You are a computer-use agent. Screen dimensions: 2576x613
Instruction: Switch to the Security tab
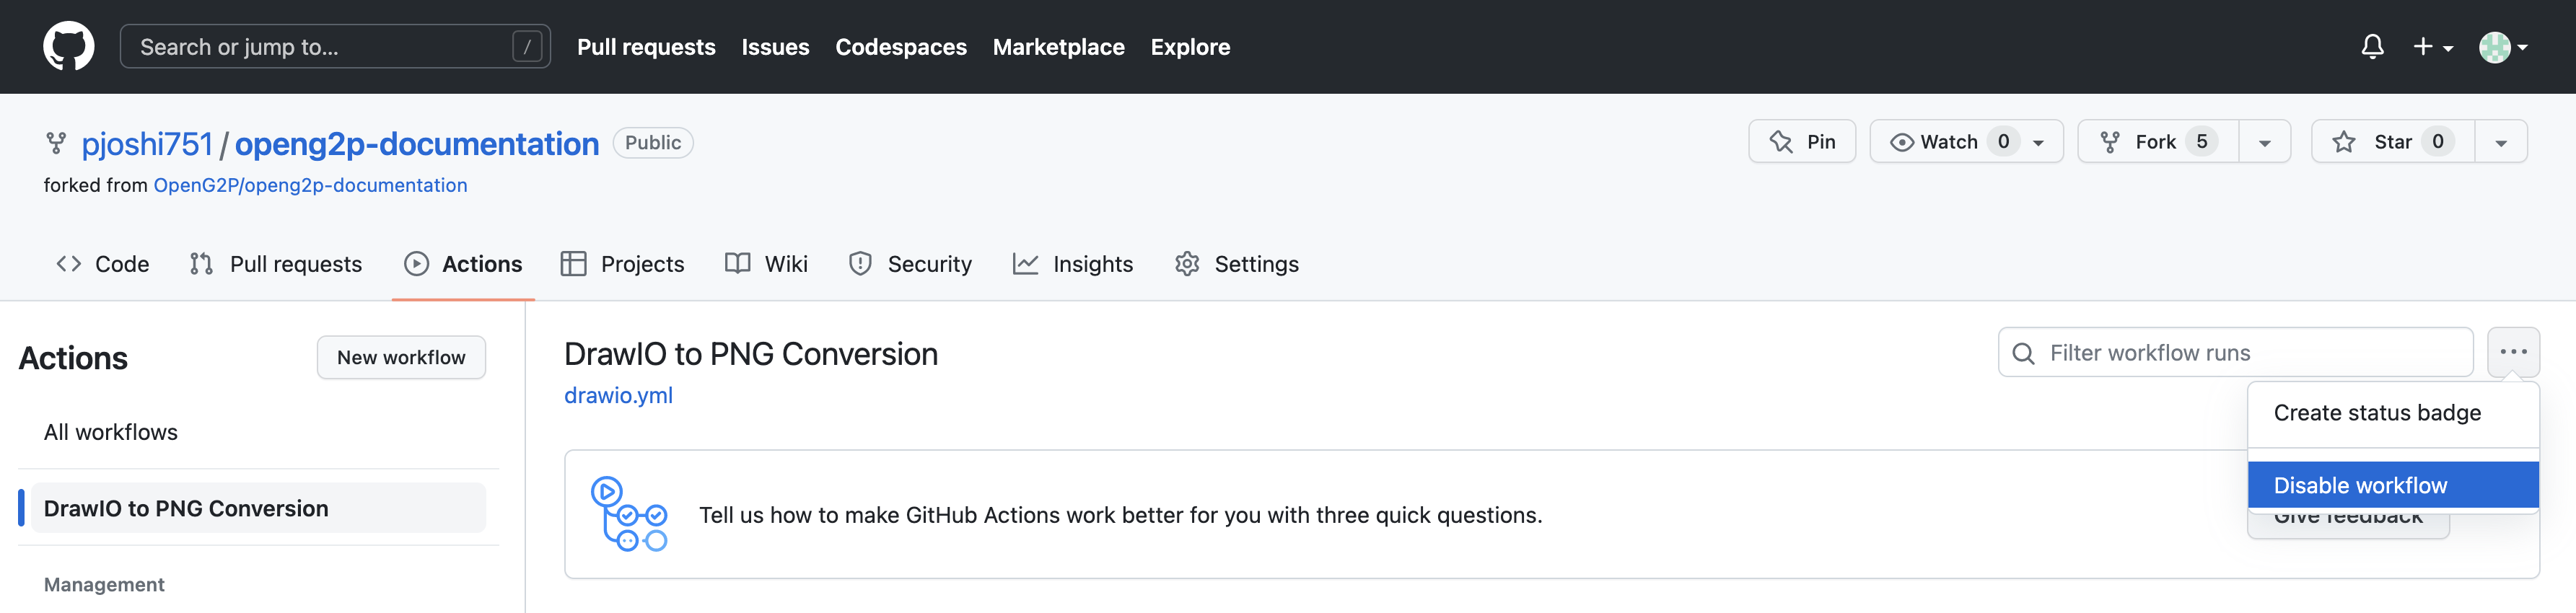point(910,264)
